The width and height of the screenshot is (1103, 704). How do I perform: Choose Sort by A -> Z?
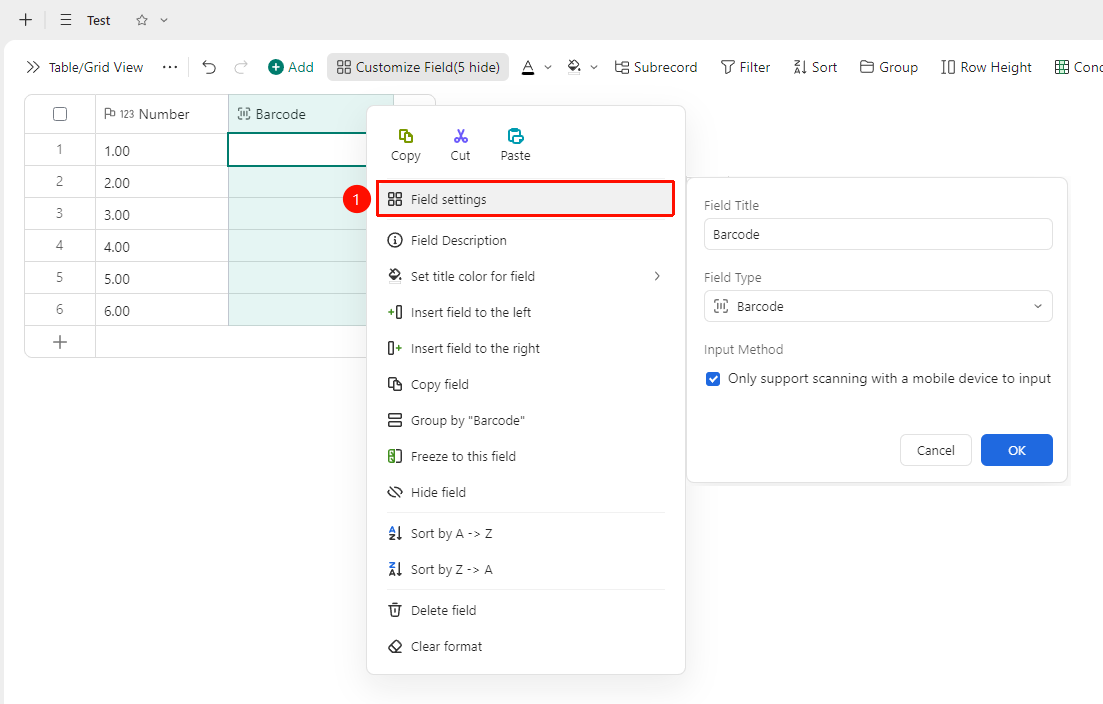(525, 533)
